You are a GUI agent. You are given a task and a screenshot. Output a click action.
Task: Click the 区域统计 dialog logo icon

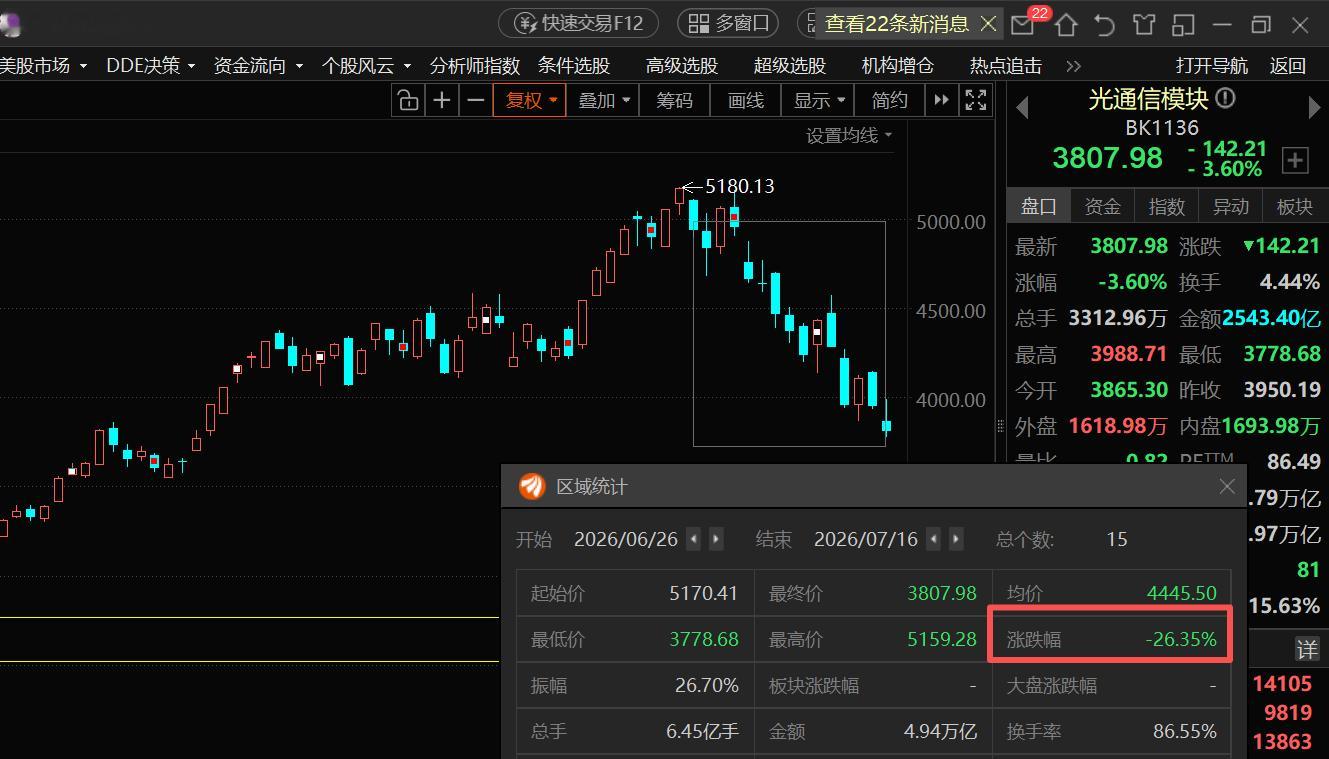pyautogui.click(x=532, y=487)
